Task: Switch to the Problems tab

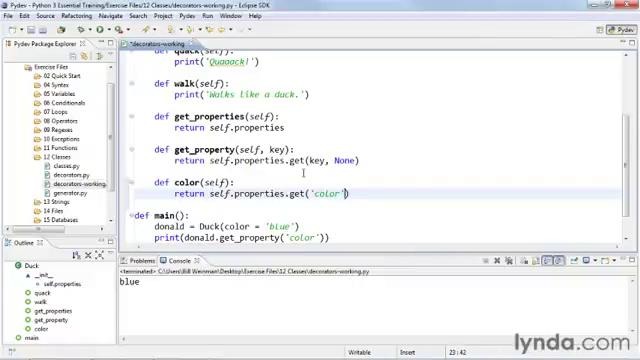Action: [138, 261]
